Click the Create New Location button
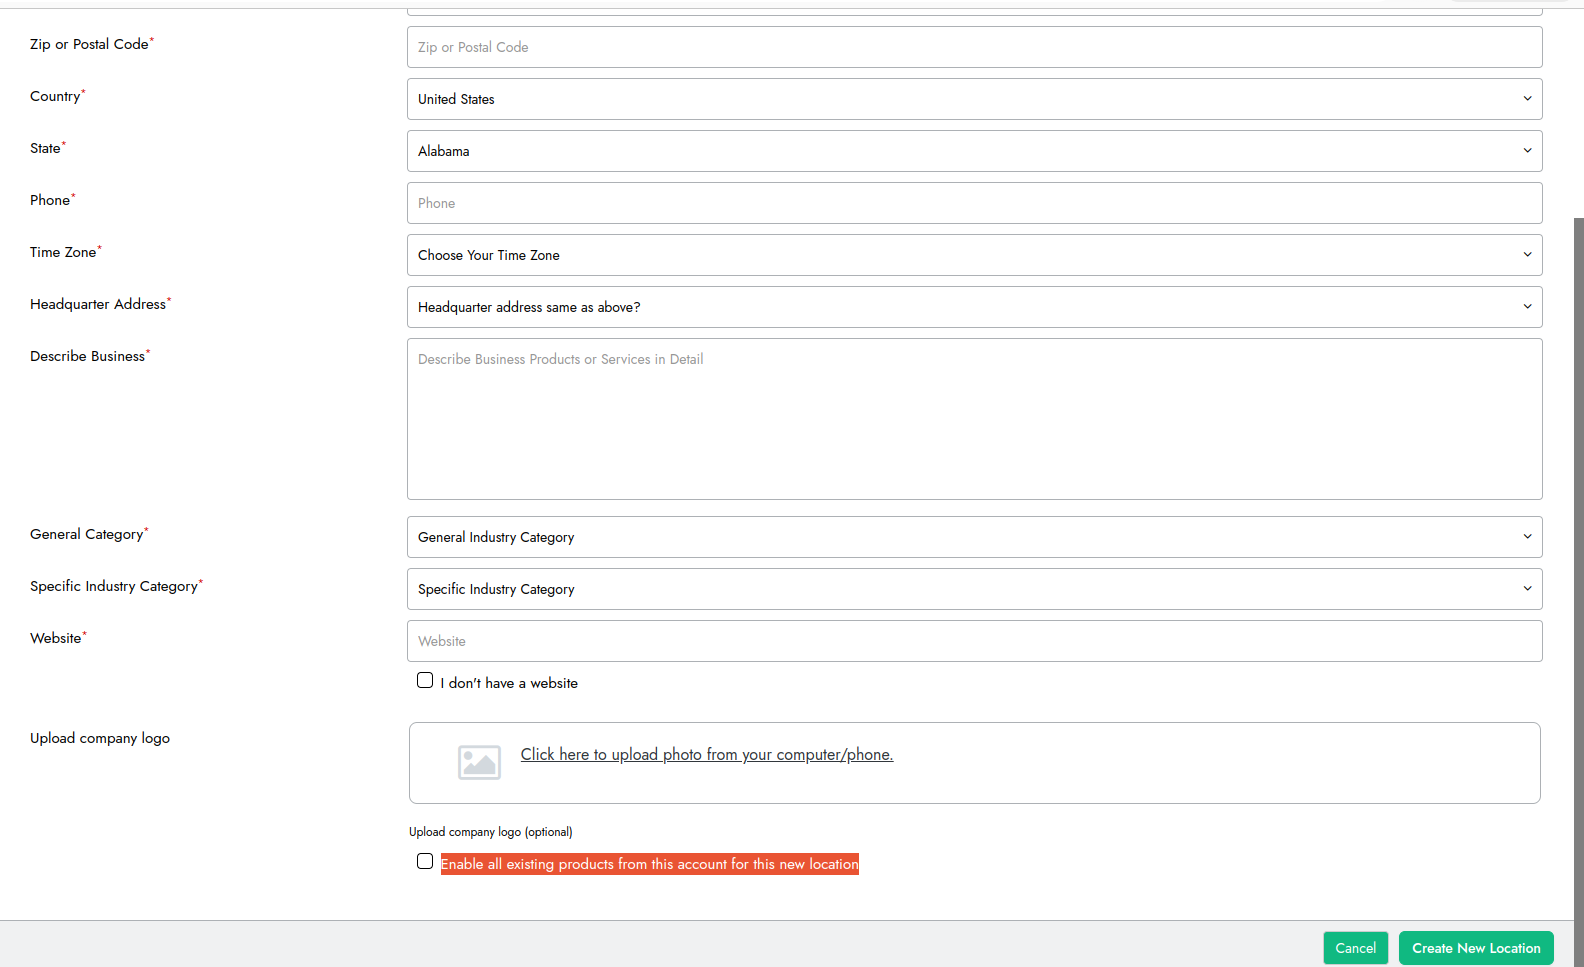The height and width of the screenshot is (967, 1584). tap(1475, 948)
